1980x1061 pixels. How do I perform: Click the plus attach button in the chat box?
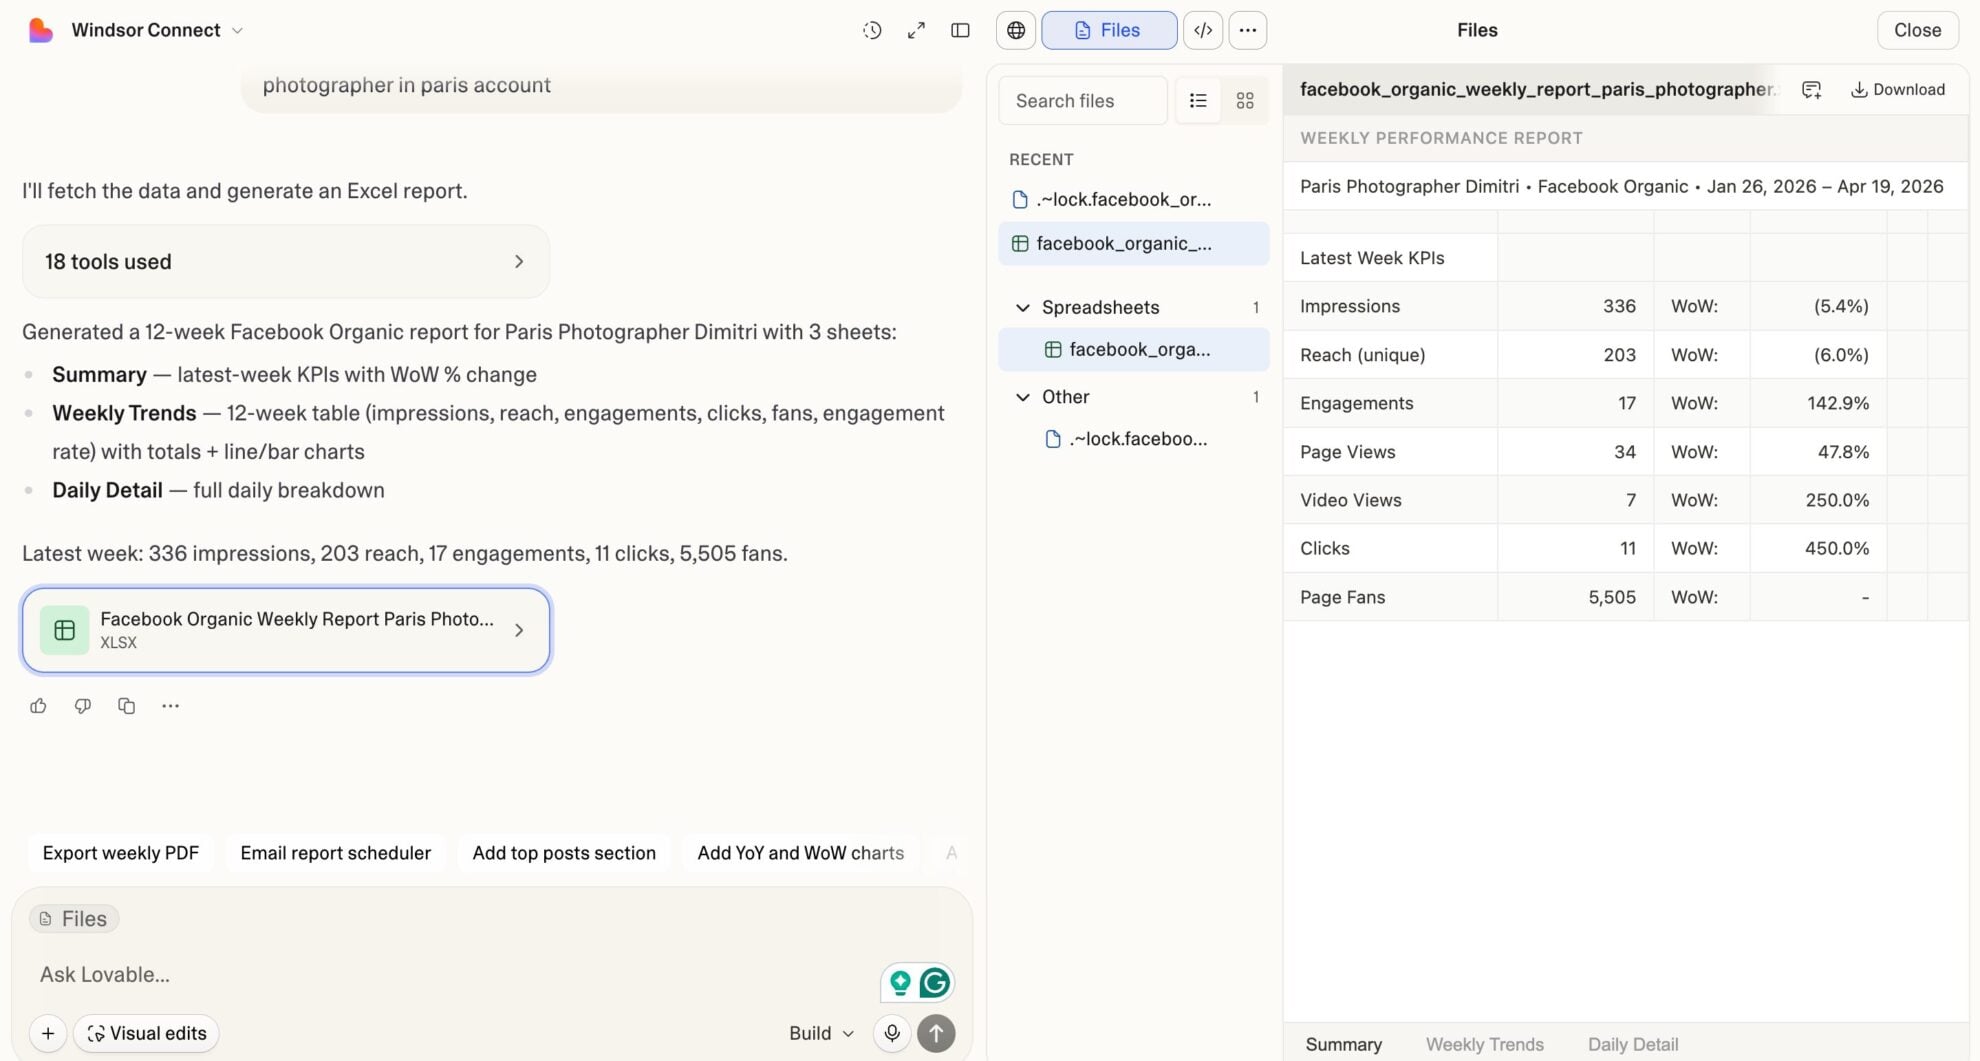[48, 1033]
